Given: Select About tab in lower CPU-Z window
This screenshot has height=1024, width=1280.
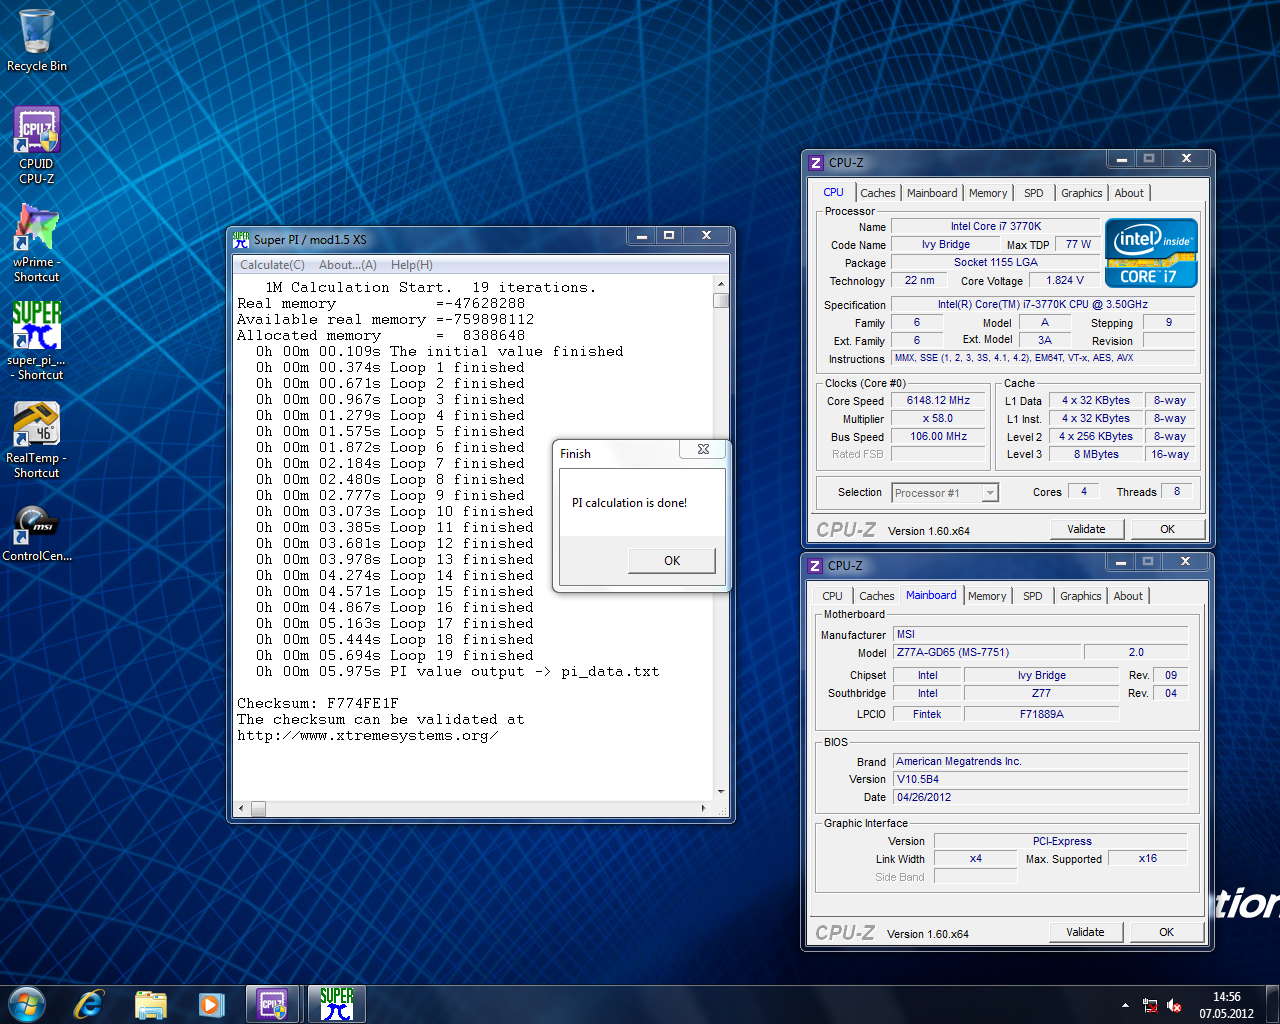Looking at the screenshot, I should click(1128, 596).
